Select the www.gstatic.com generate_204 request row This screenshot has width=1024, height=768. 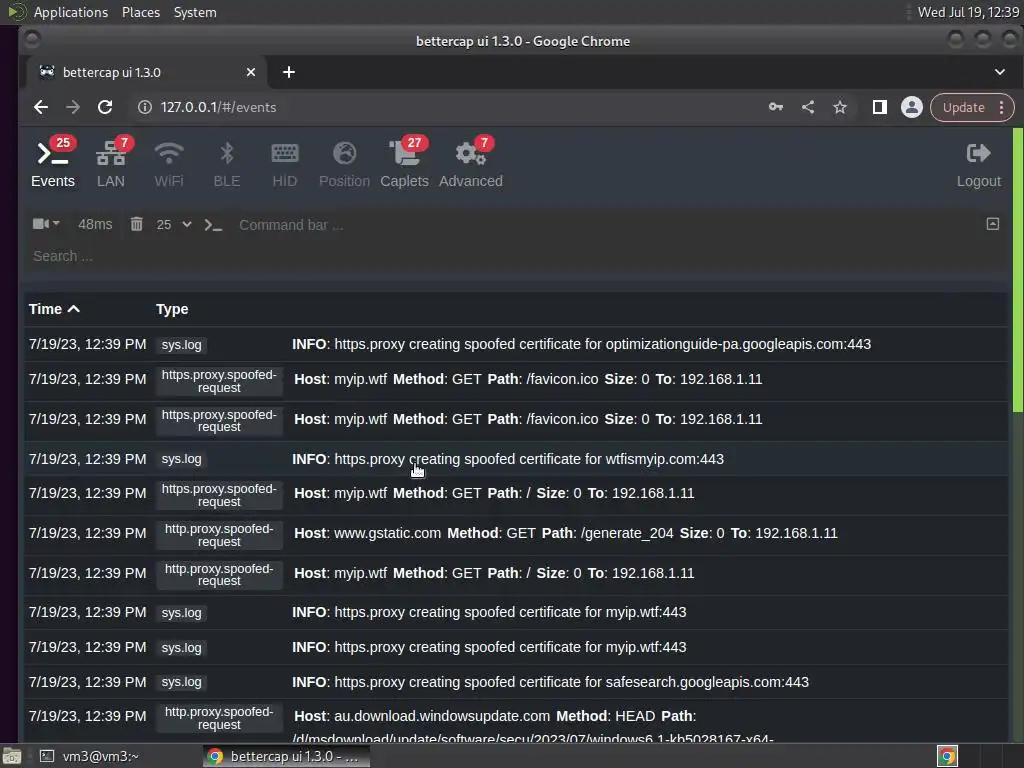[x=516, y=534]
